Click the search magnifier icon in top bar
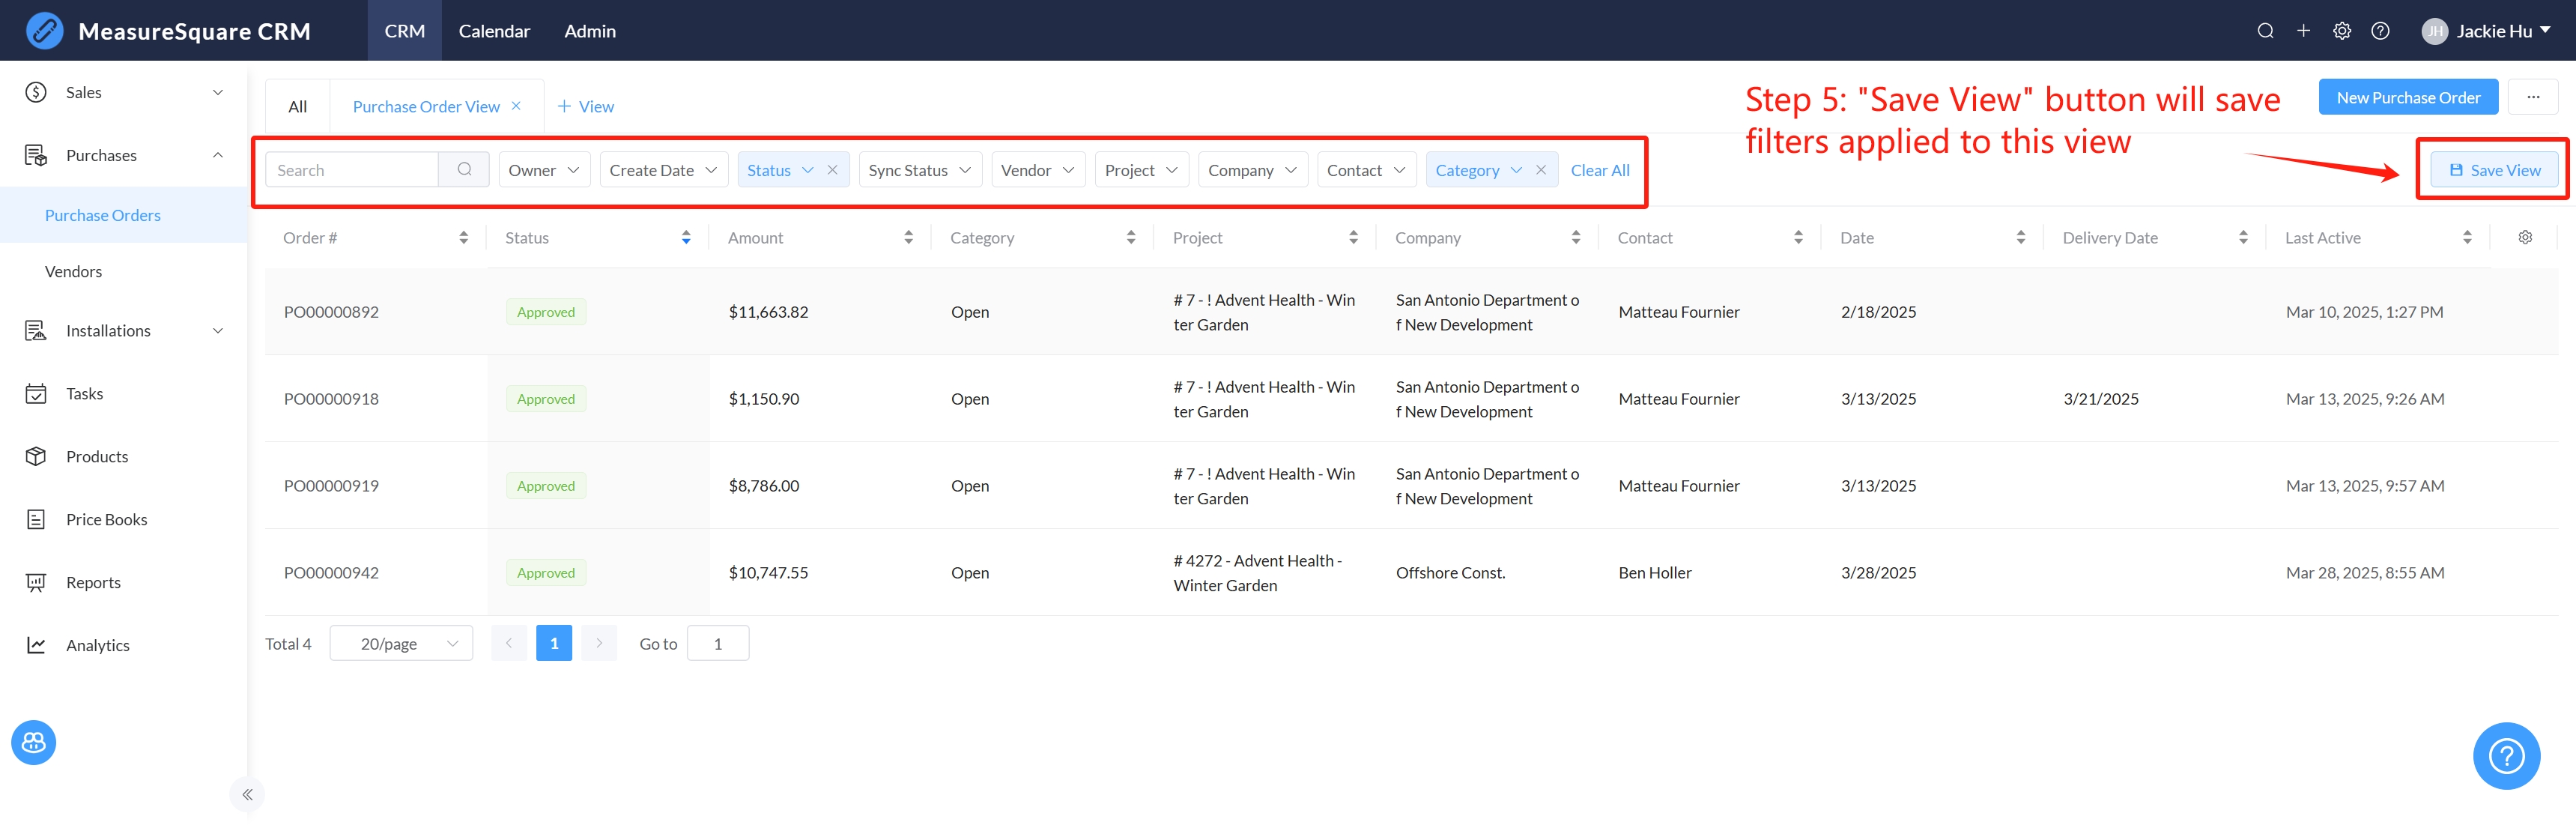 (x=2265, y=31)
